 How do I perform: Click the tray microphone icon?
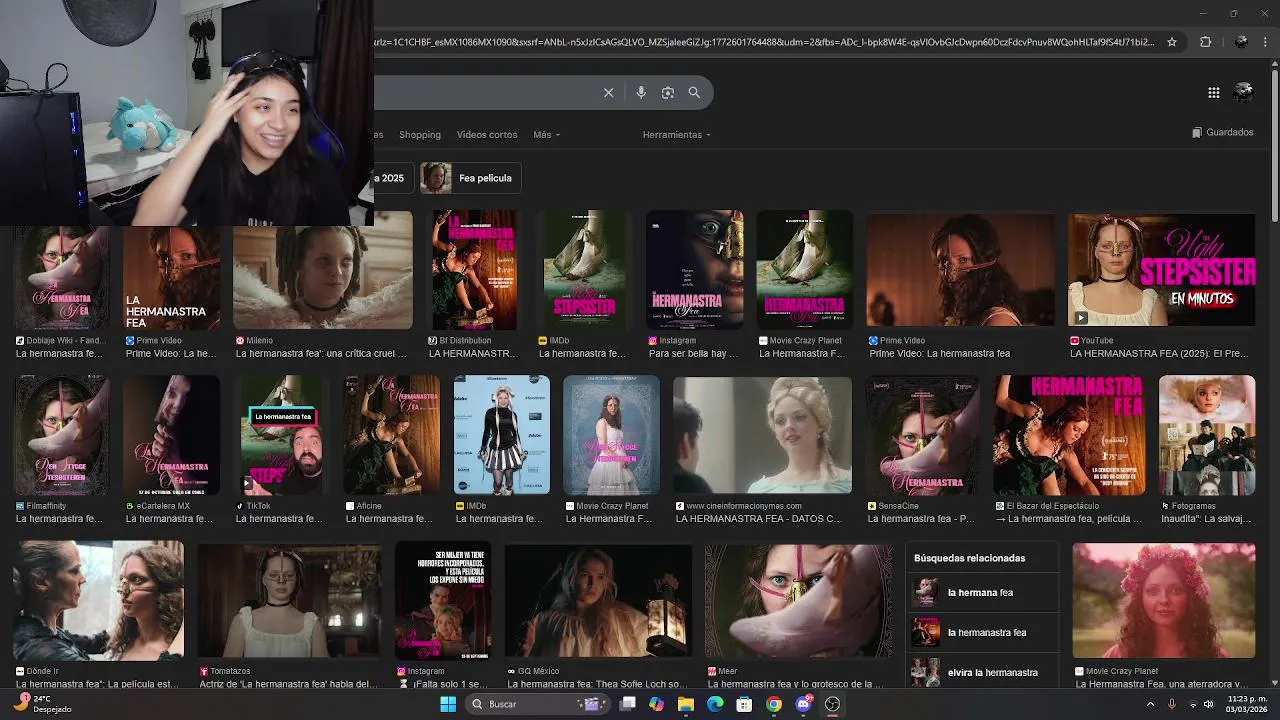(1171, 704)
